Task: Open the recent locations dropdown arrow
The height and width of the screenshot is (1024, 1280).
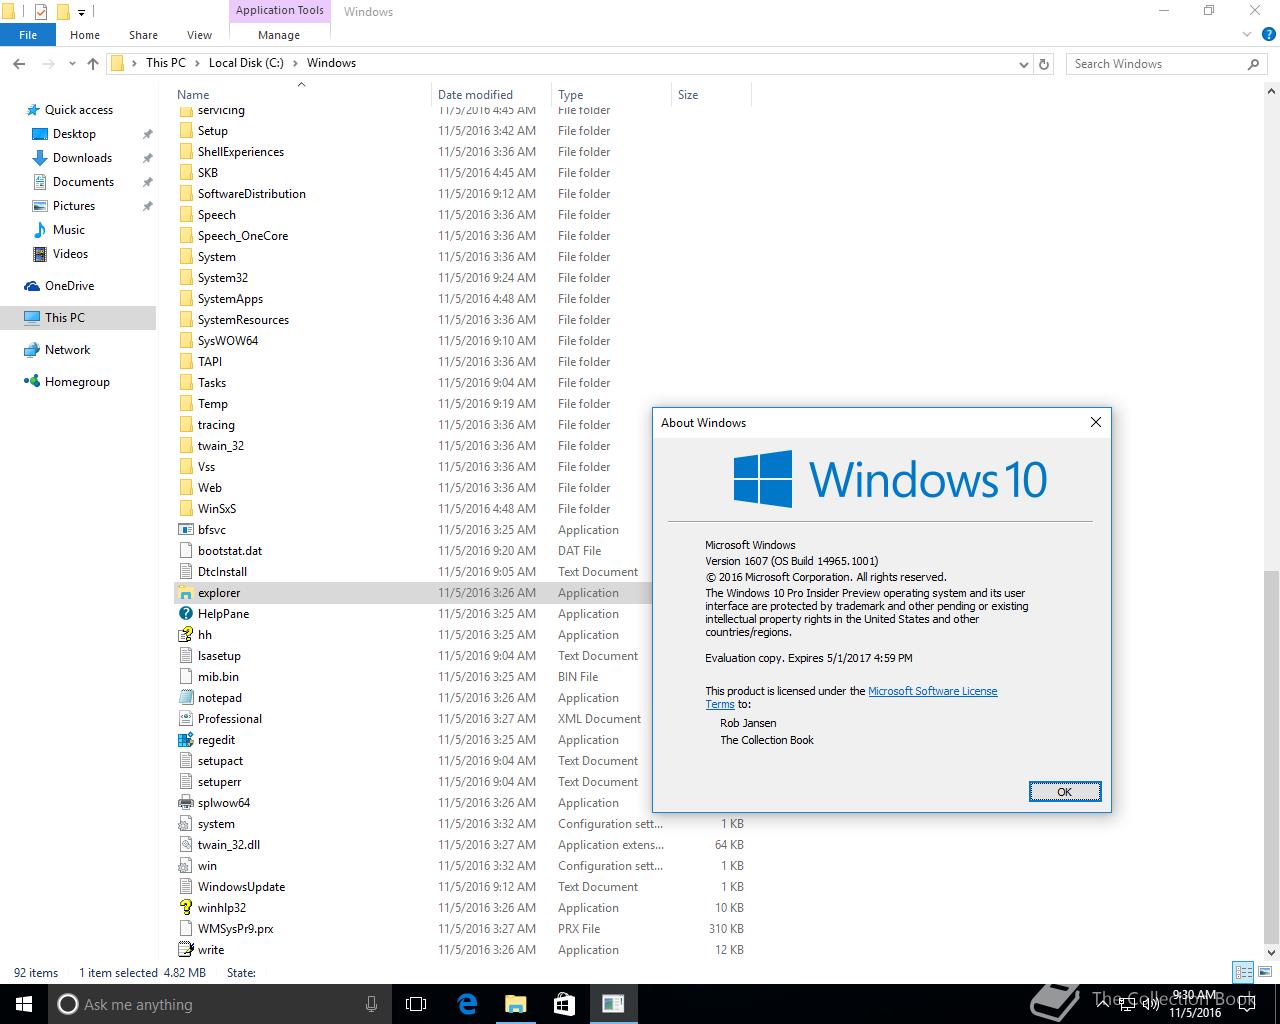Action: click(x=72, y=64)
